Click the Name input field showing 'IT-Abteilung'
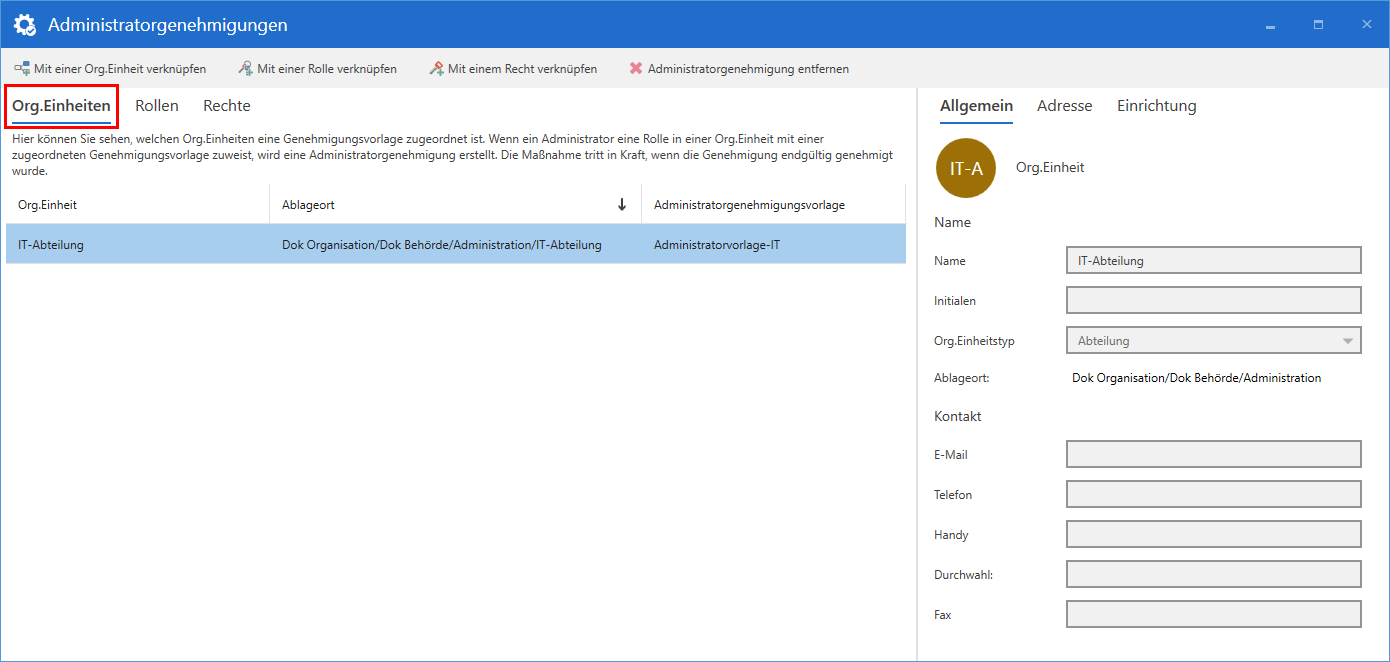This screenshot has width=1390, height=662. tap(1213, 260)
